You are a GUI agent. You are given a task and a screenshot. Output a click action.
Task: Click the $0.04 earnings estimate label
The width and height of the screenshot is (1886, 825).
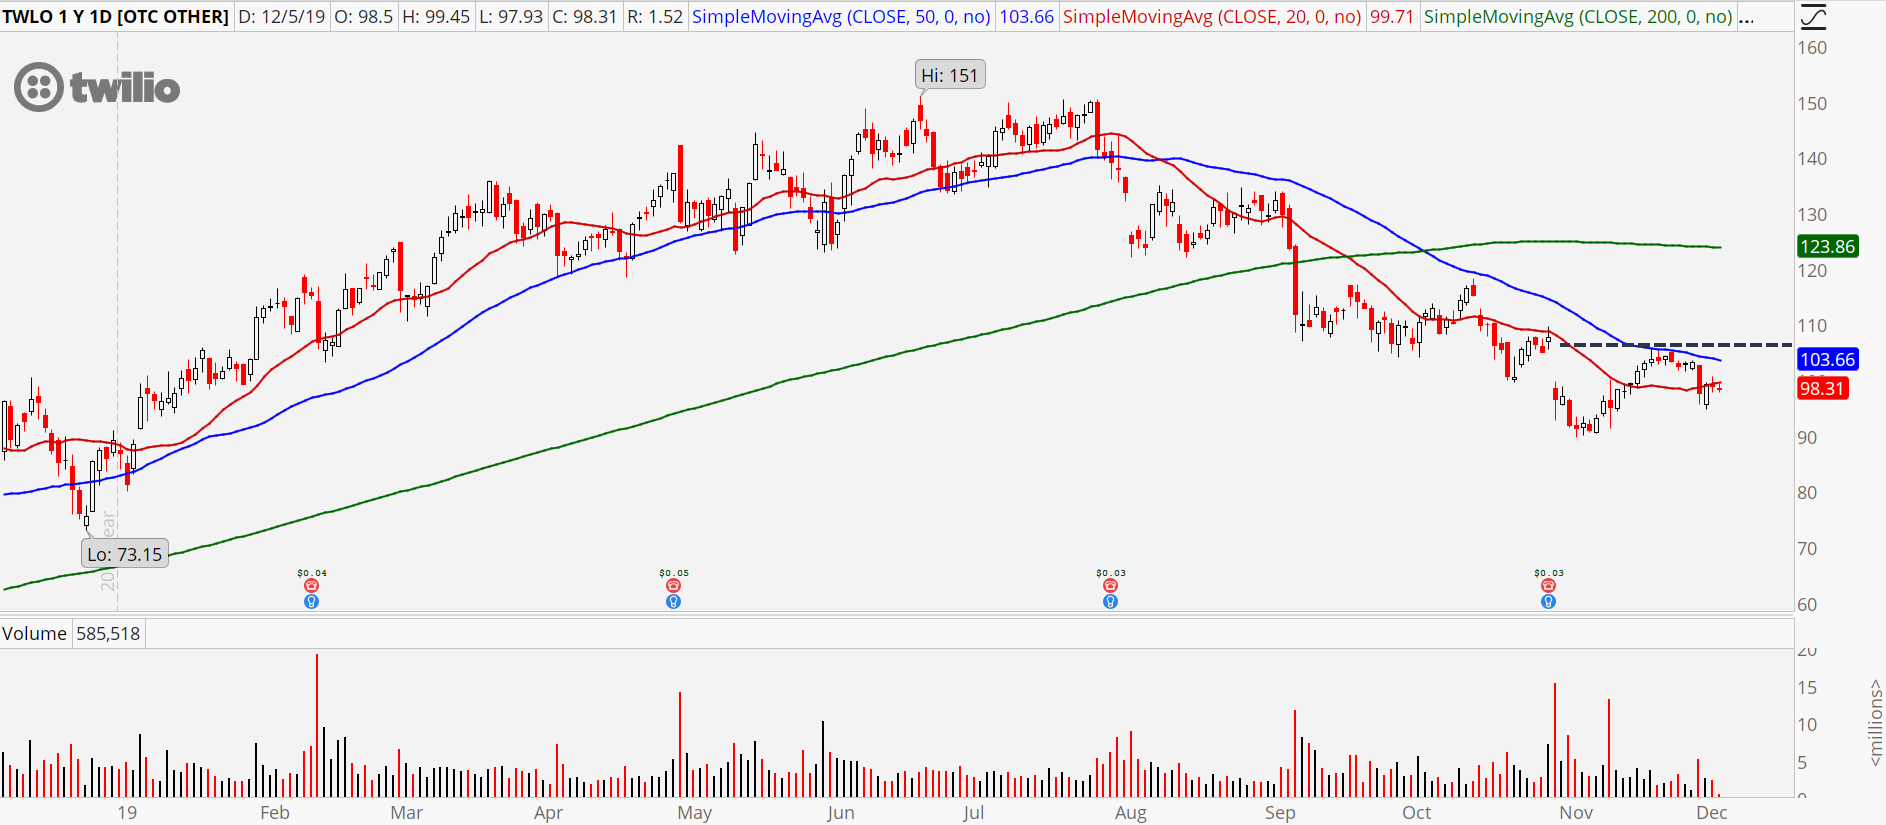[x=312, y=573]
